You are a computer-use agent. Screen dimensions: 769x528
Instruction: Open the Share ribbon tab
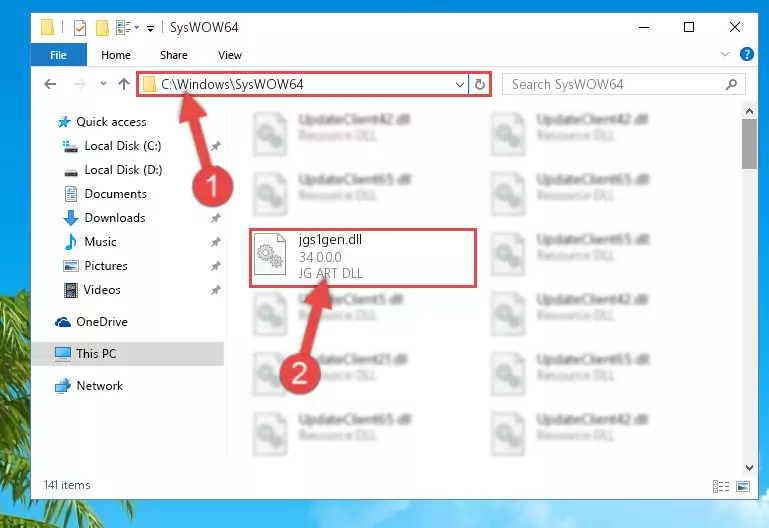pos(174,55)
